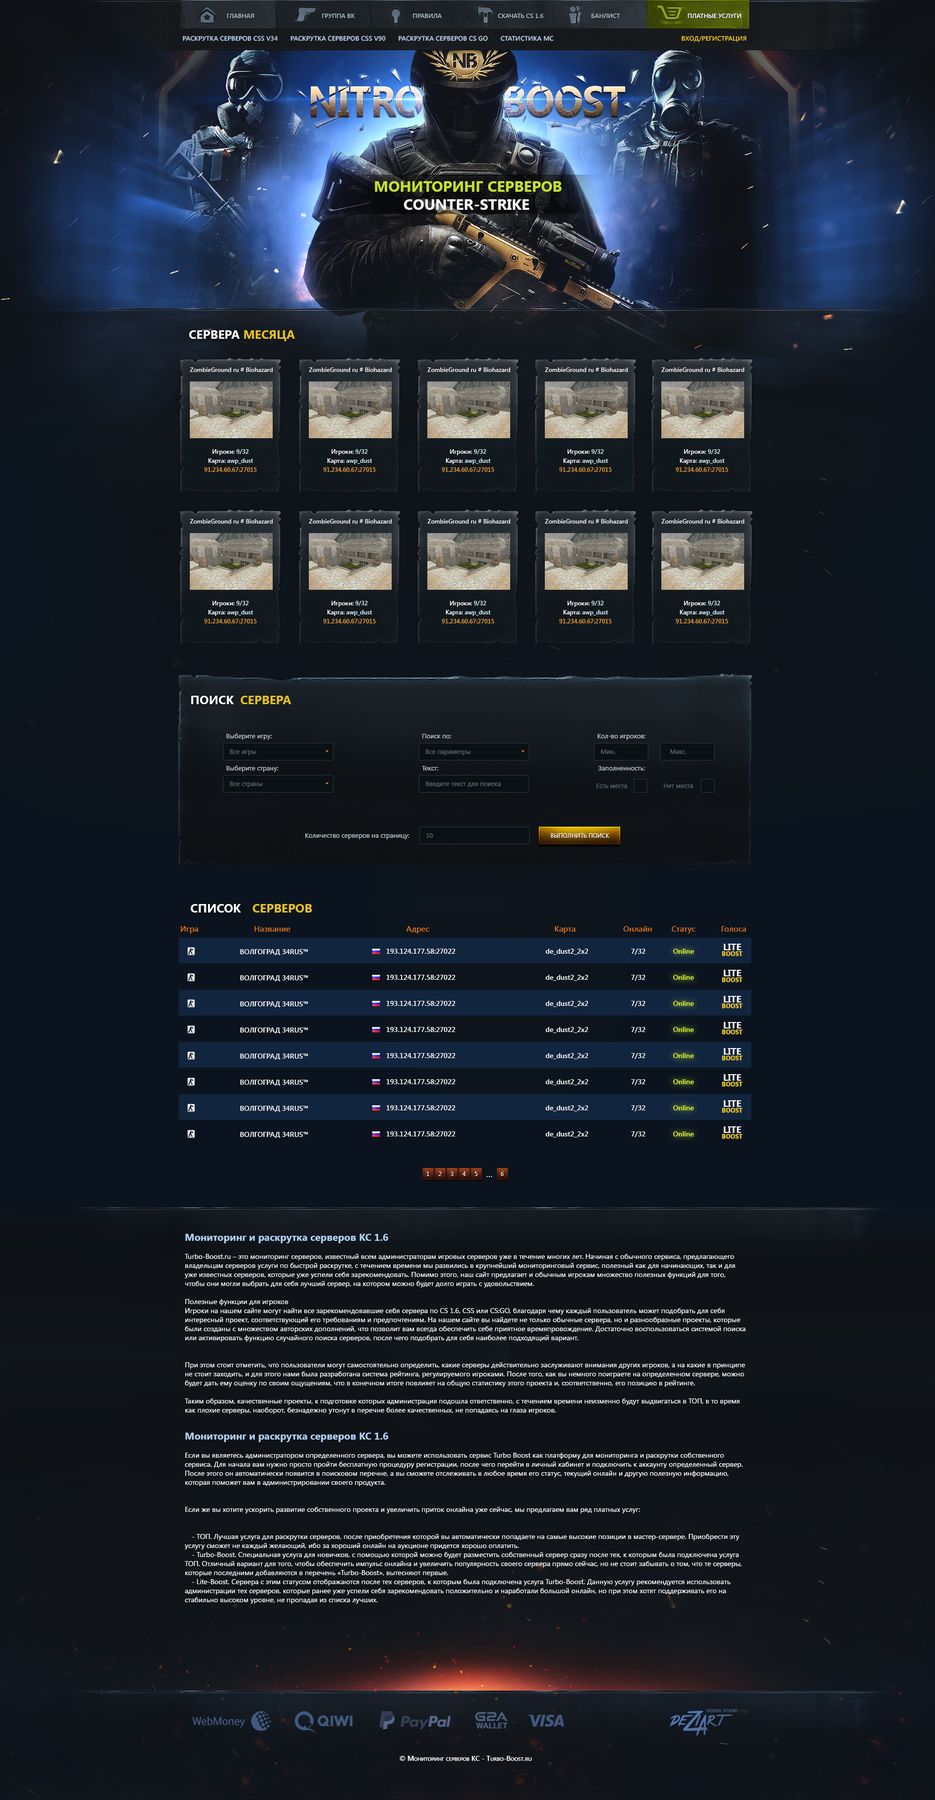Tick the Есть места checkbox
Image resolution: width=935 pixels, height=1800 pixels.
click(x=640, y=786)
